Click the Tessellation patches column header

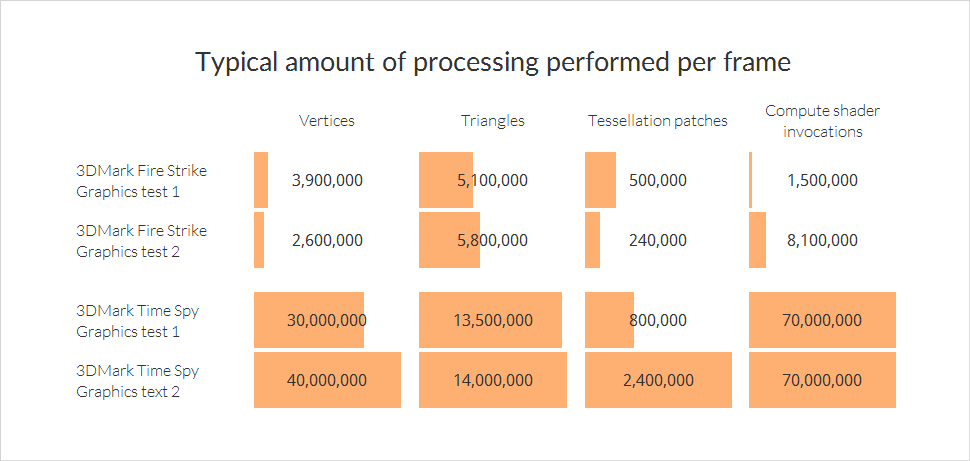pyautogui.click(x=658, y=121)
